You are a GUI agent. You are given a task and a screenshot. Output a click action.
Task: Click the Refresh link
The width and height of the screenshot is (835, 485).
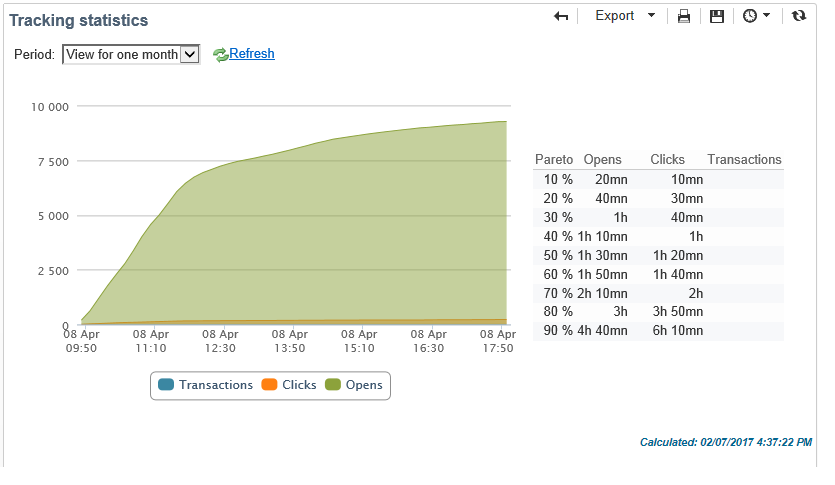point(252,54)
